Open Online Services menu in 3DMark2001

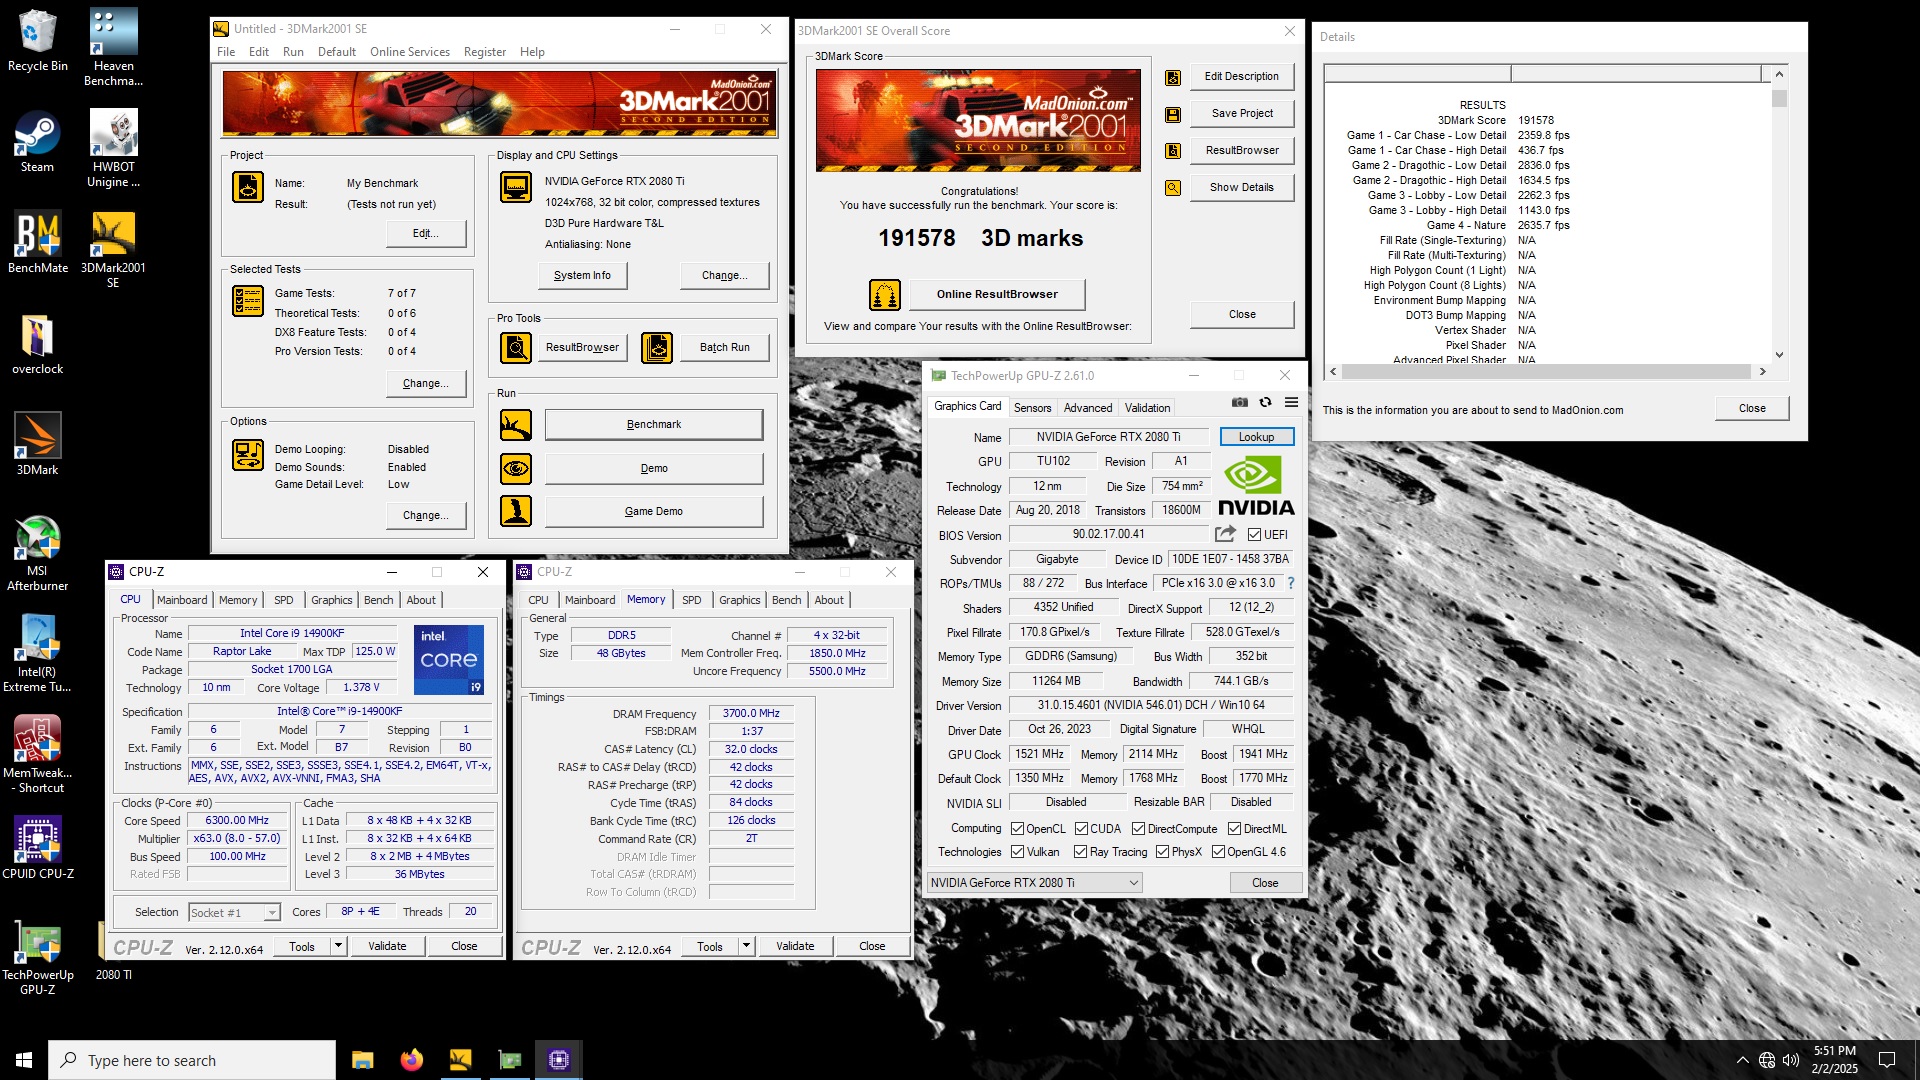tap(409, 52)
